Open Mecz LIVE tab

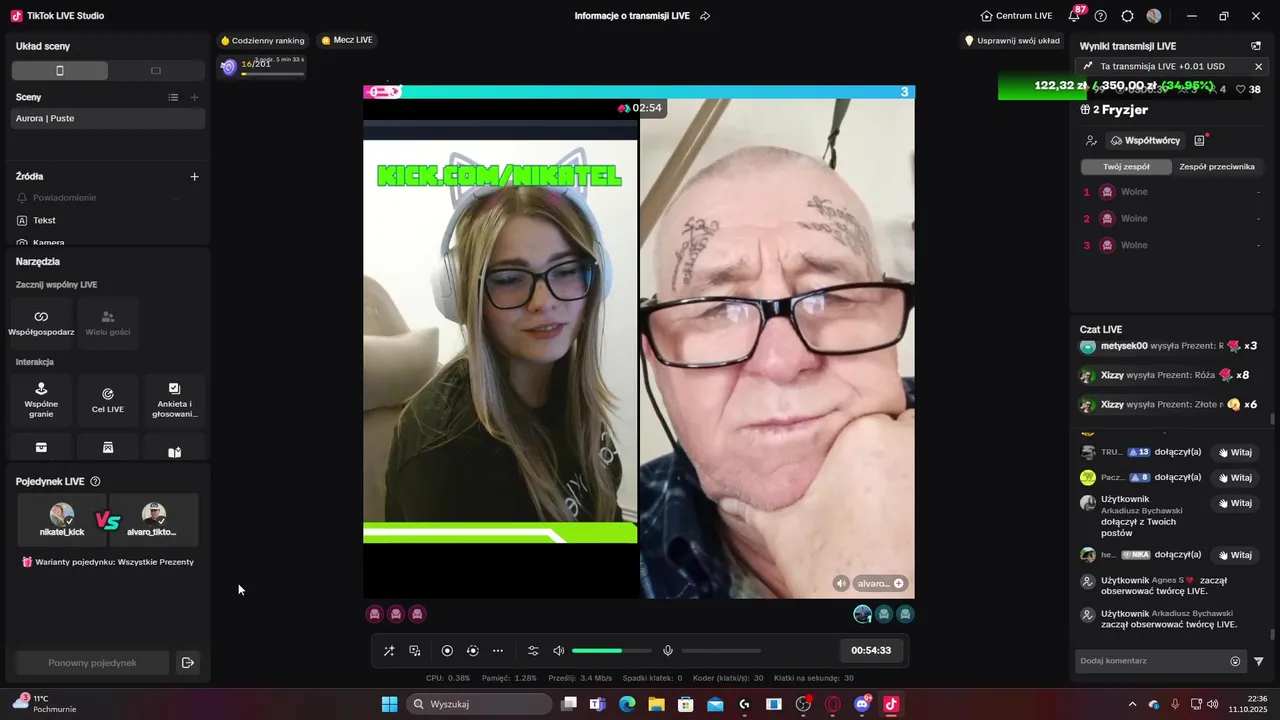coord(347,40)
